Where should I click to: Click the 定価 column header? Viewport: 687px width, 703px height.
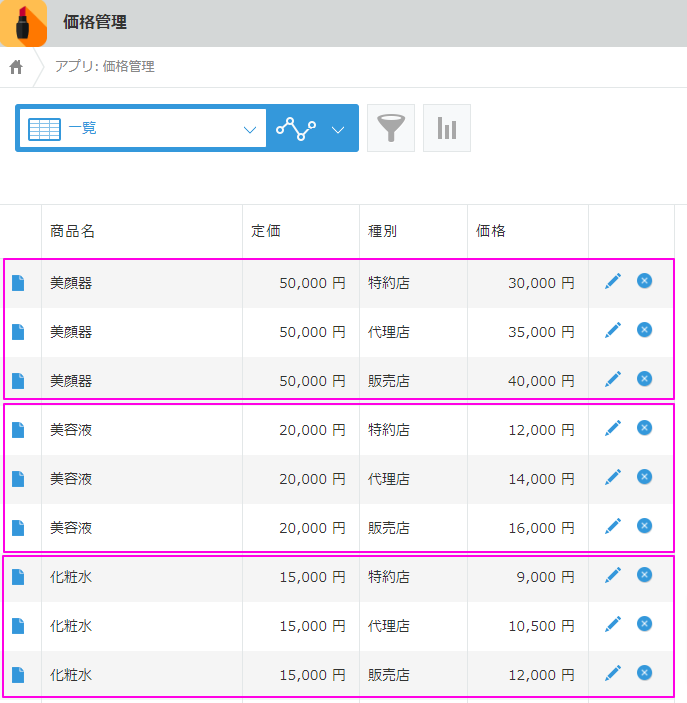click(266, 231)
